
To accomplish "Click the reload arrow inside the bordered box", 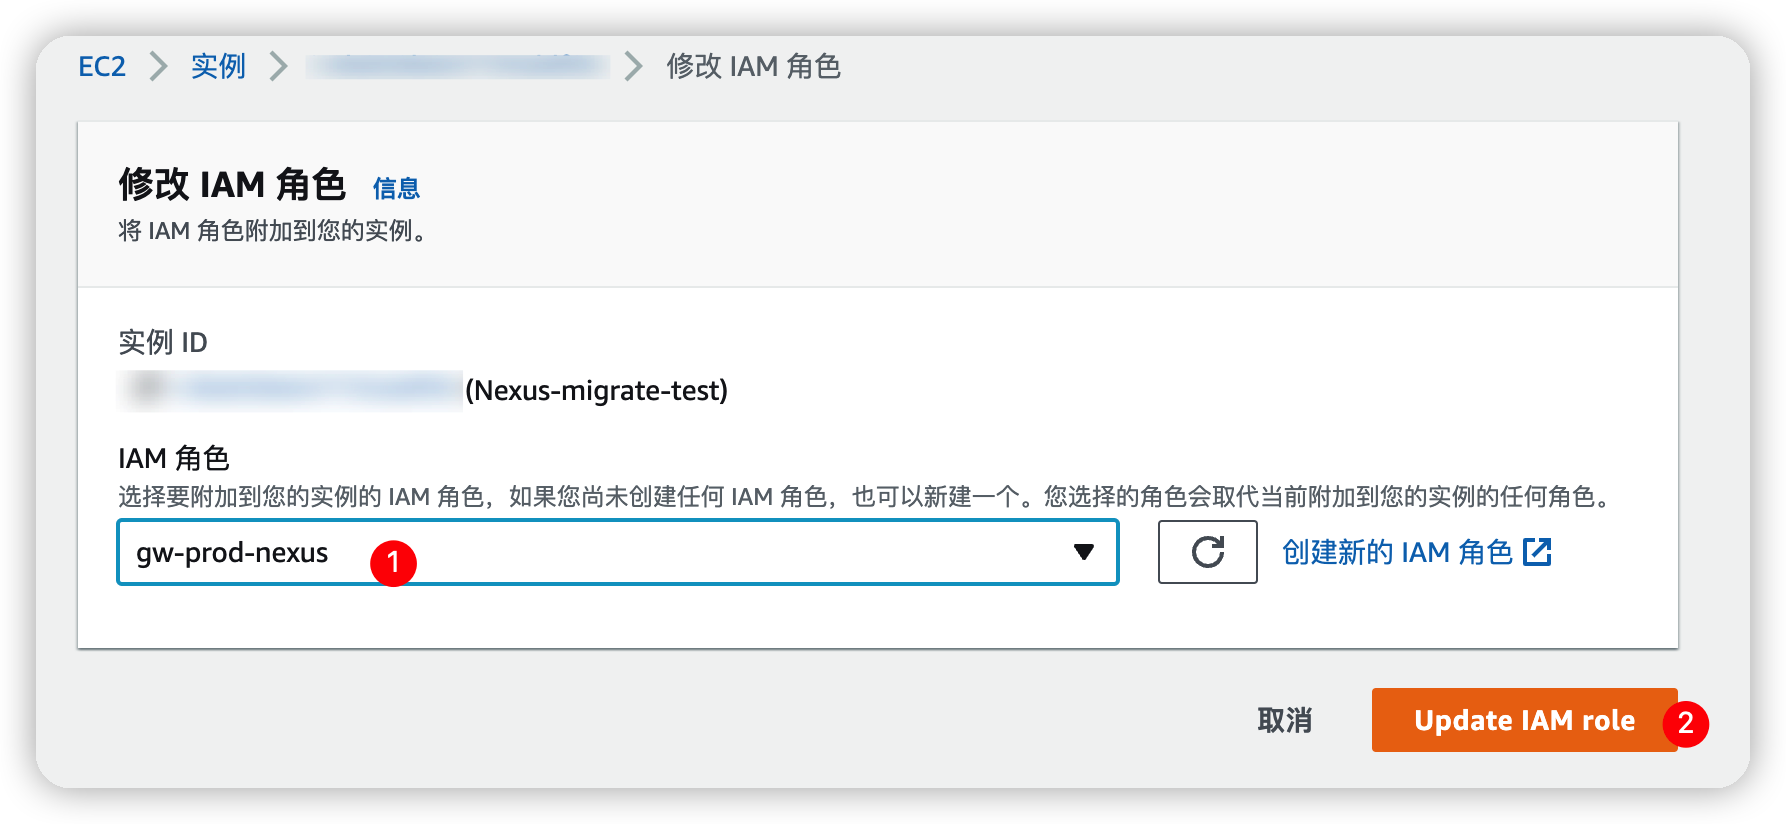I will [x=1206, y=552].
